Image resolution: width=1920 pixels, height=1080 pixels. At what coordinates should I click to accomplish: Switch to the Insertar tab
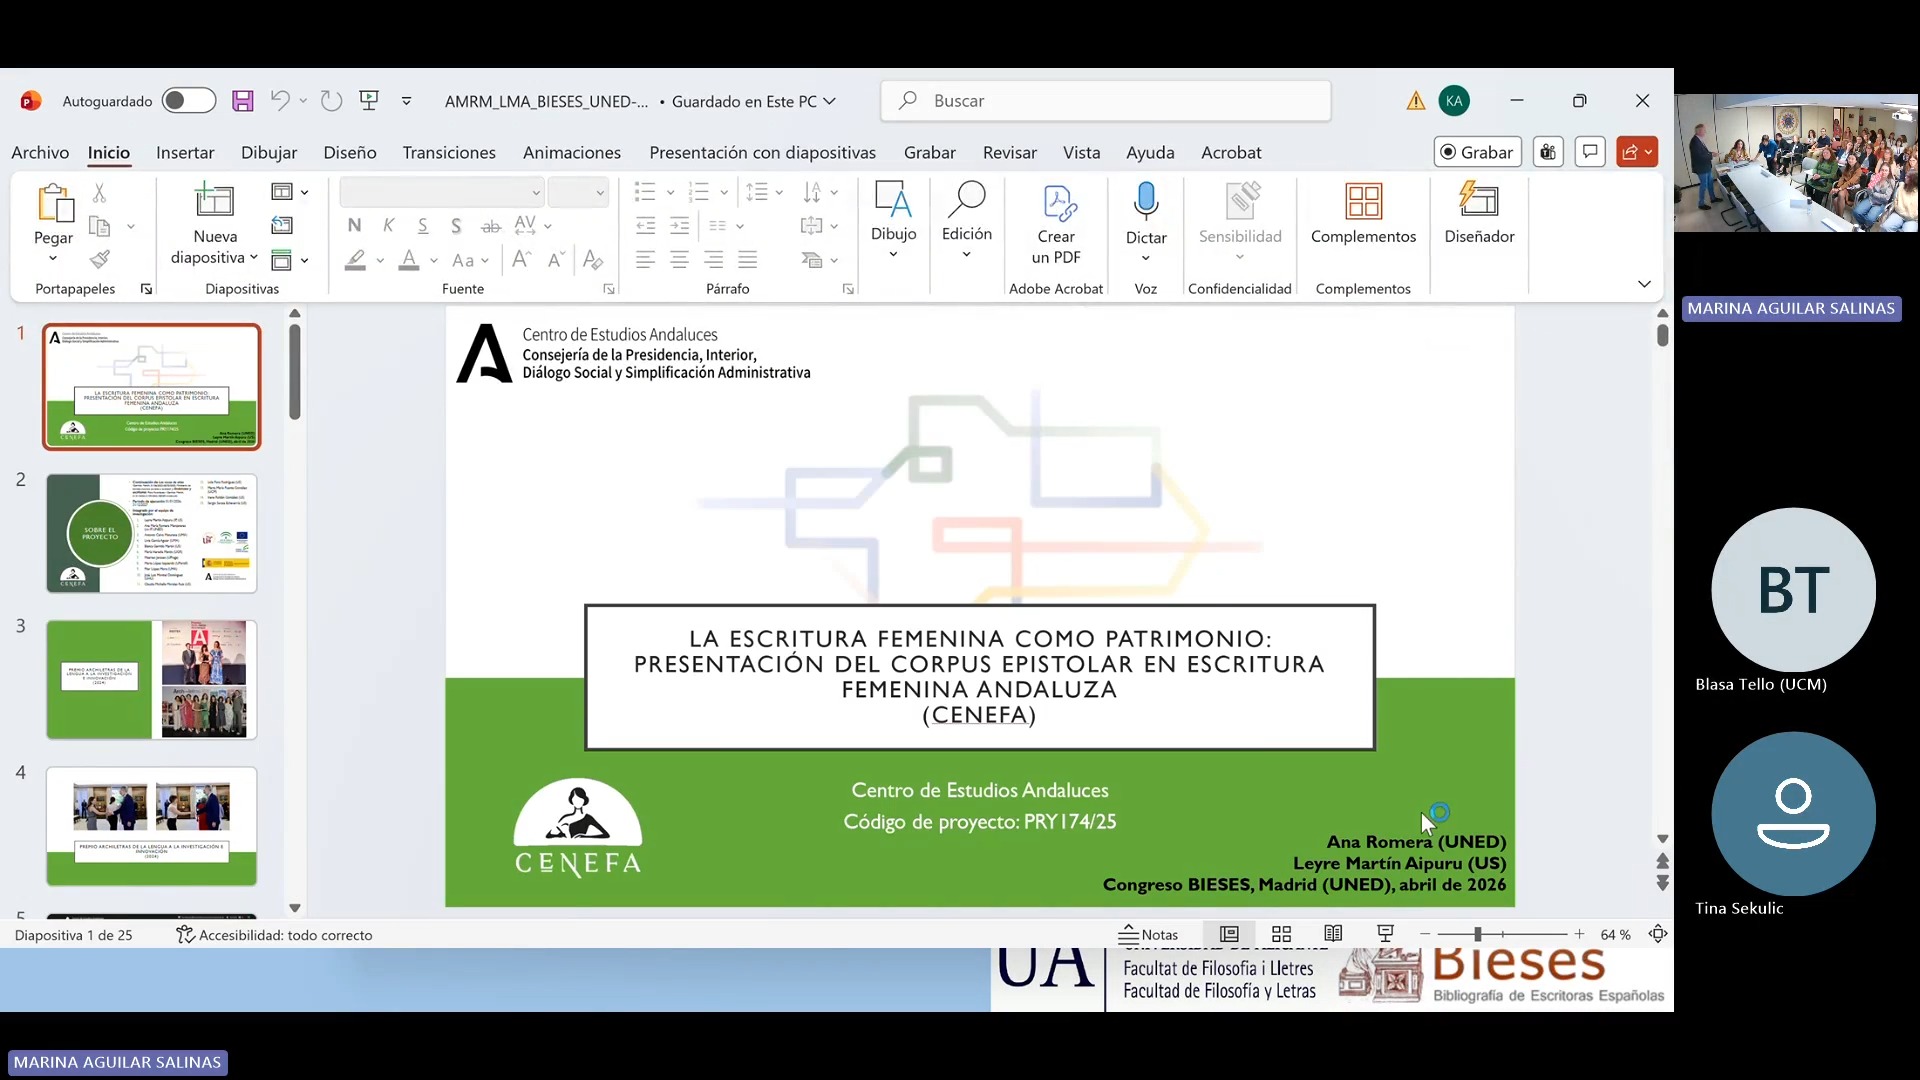(x=185, y=152)
